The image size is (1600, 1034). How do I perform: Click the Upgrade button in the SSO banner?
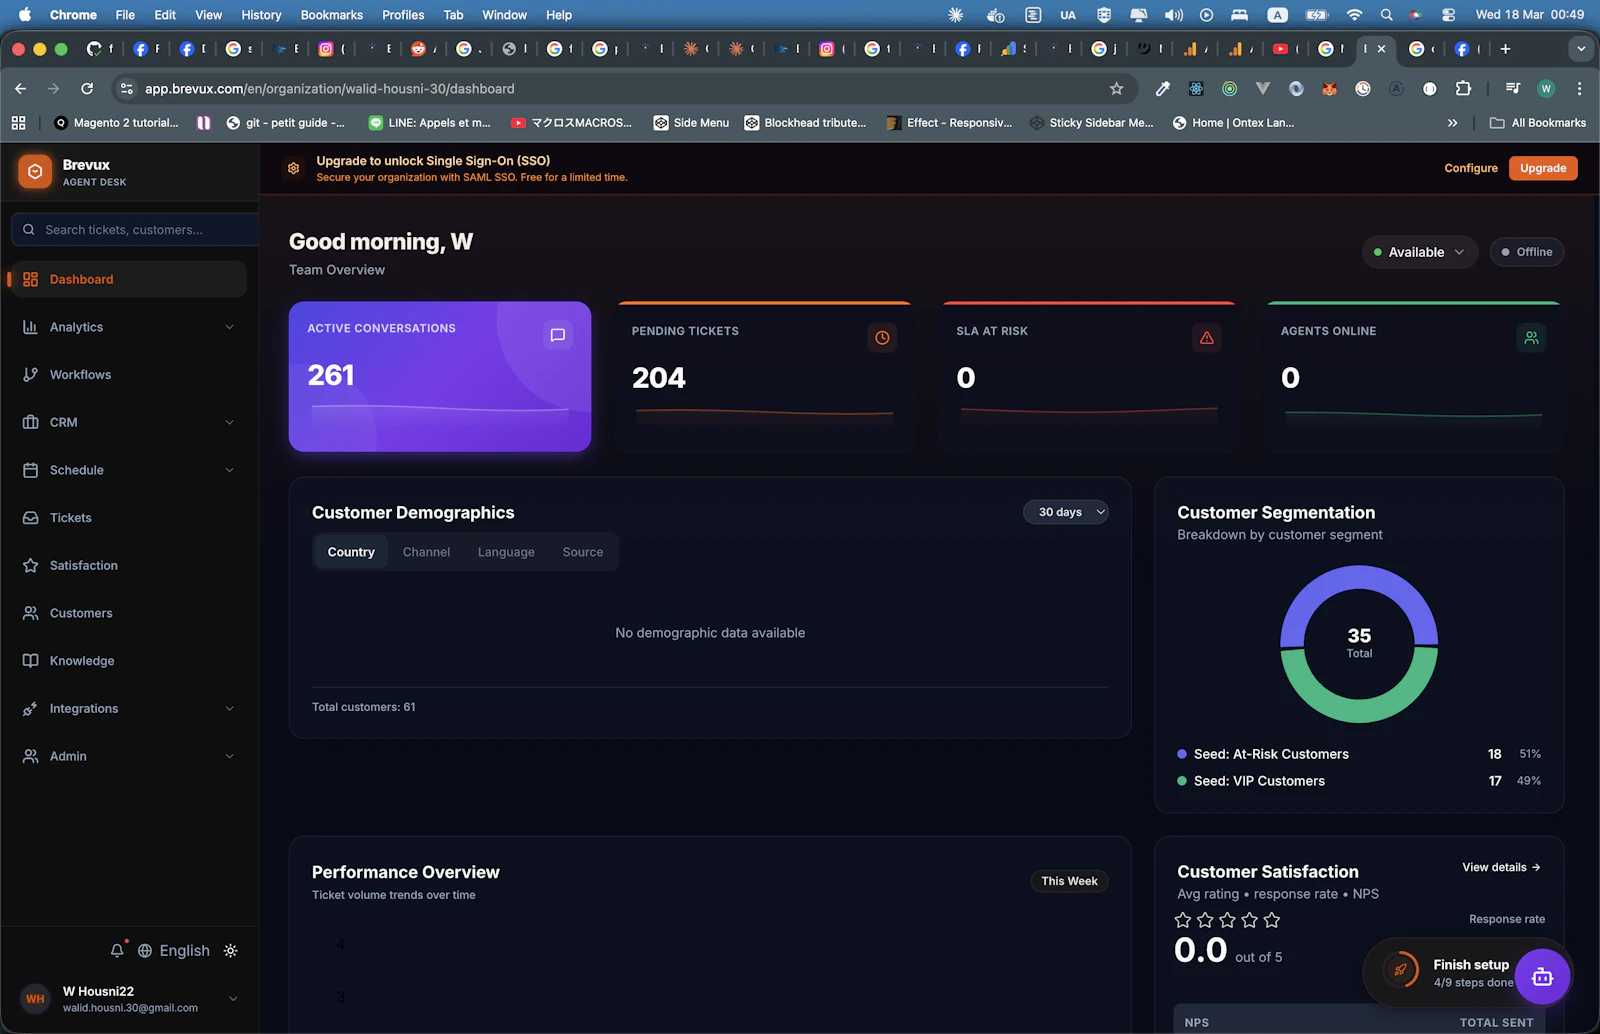[1542, 168]
